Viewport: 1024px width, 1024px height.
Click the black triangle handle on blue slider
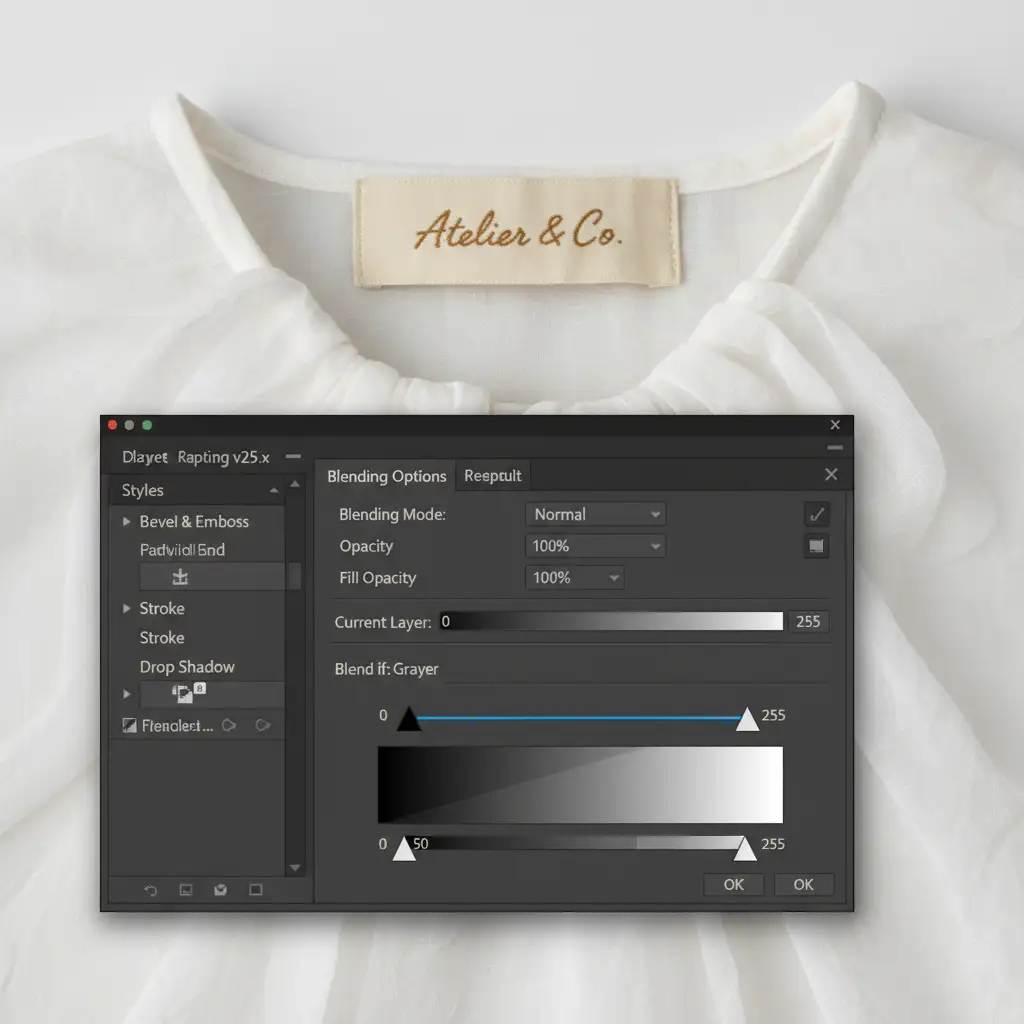tap(409, 720)
